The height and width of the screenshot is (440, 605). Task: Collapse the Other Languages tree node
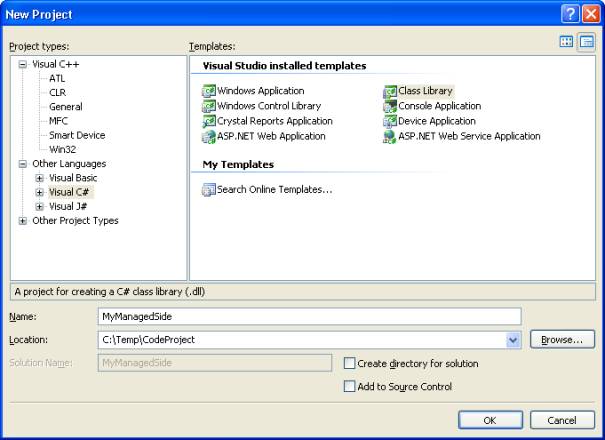tap(23, 164)
